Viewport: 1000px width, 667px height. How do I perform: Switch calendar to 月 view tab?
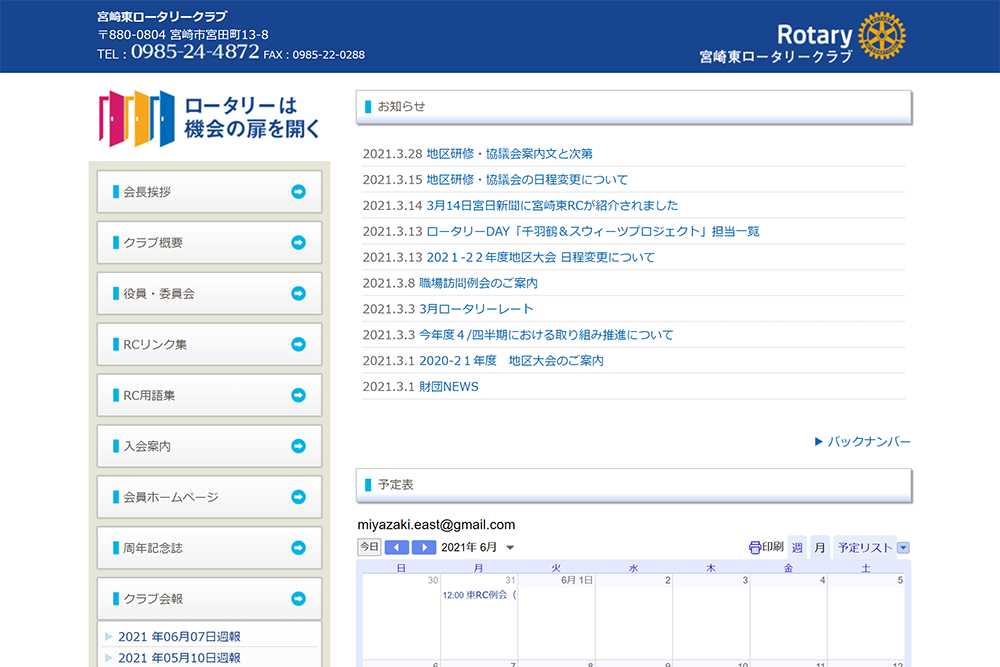click(x=820, y=547)
